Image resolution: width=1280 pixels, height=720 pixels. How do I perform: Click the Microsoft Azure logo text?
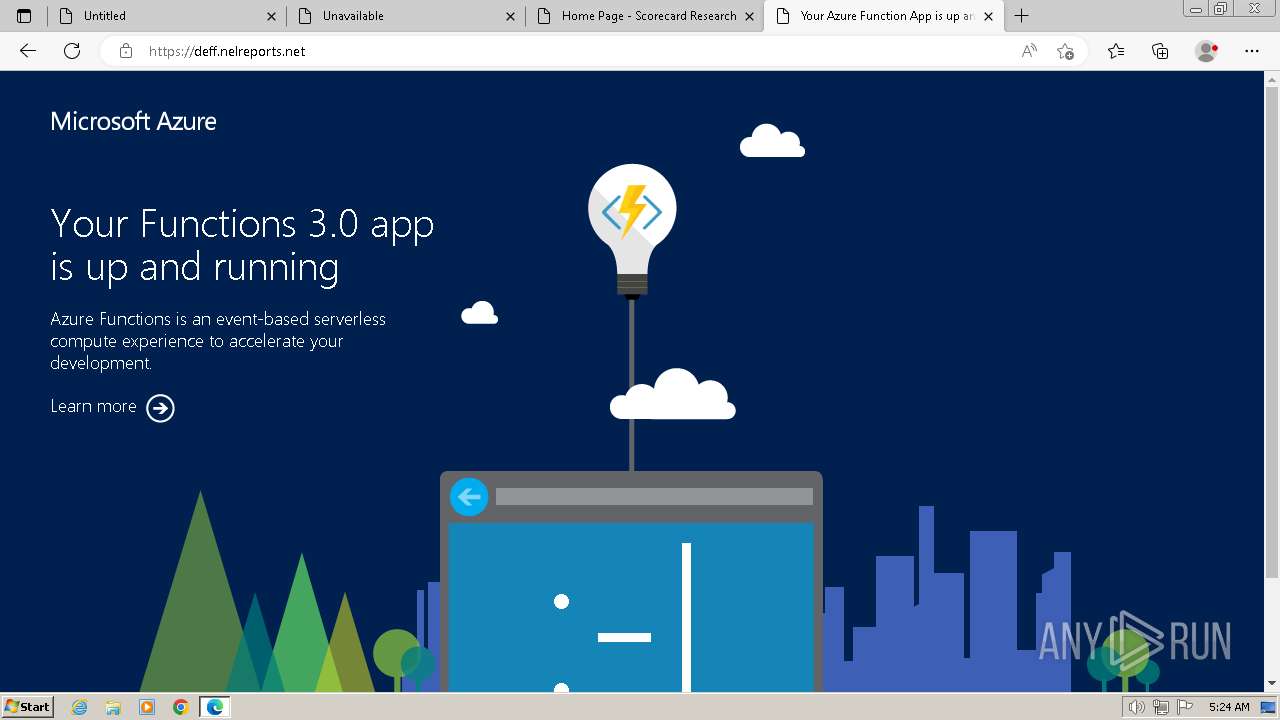pyautogui.click(x=133, y=121)
